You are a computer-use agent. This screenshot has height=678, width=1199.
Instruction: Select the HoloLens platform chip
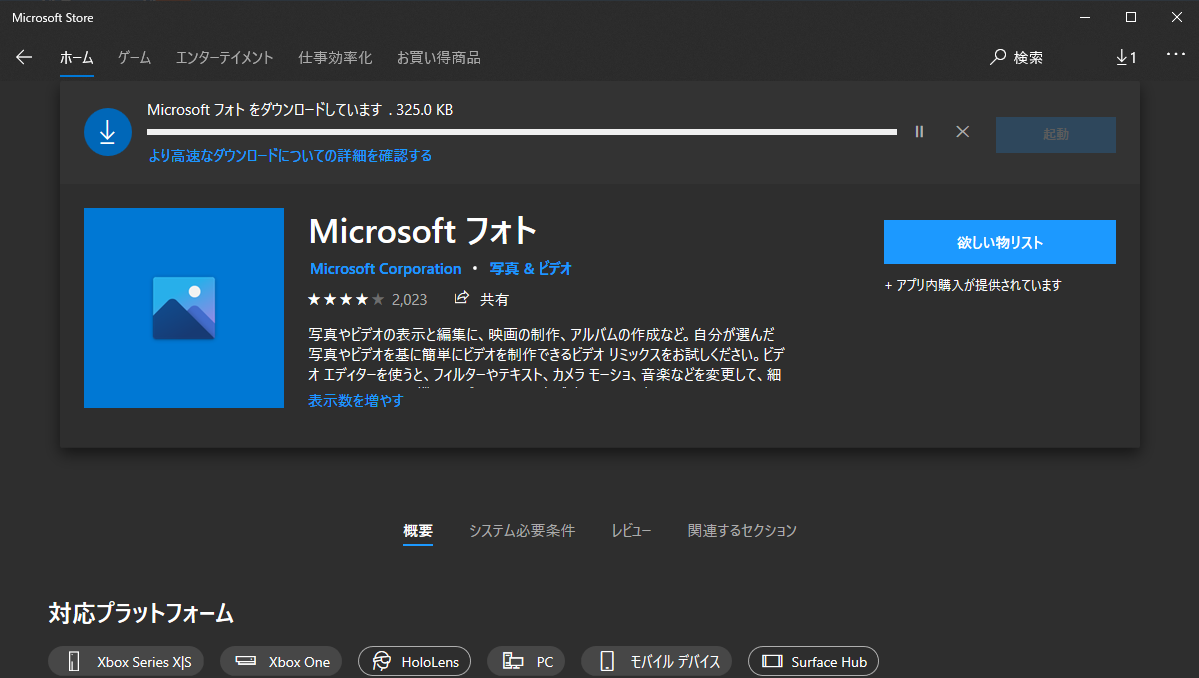(x=414, y=661)
